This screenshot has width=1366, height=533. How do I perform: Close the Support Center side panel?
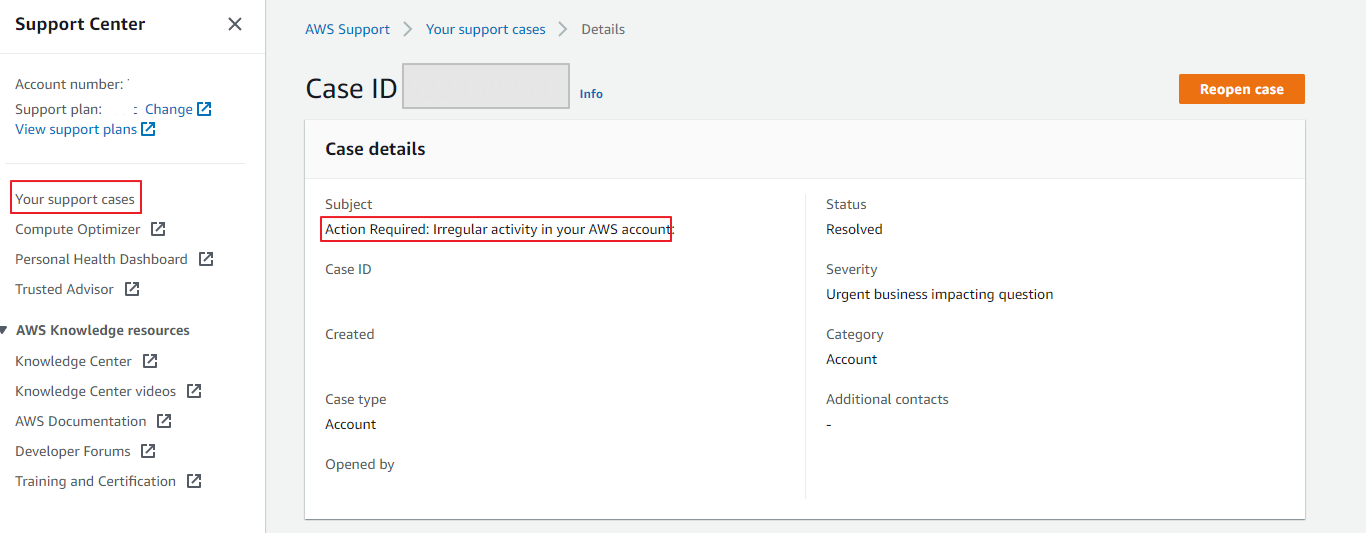coord(235,24)
